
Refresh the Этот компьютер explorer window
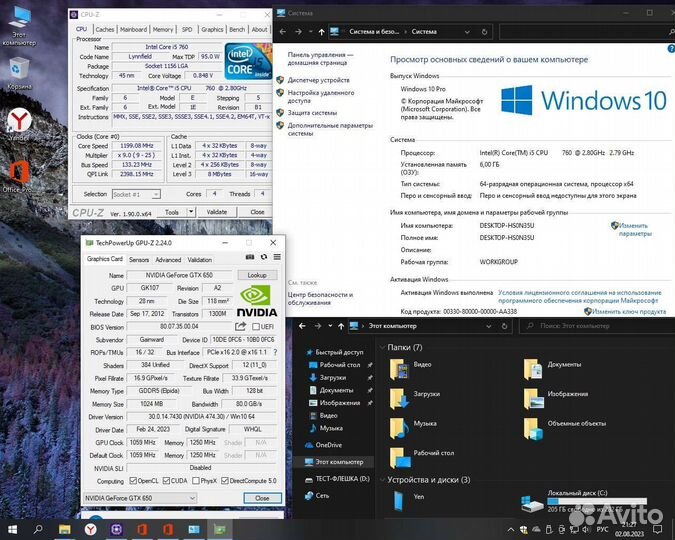[505, 326]
